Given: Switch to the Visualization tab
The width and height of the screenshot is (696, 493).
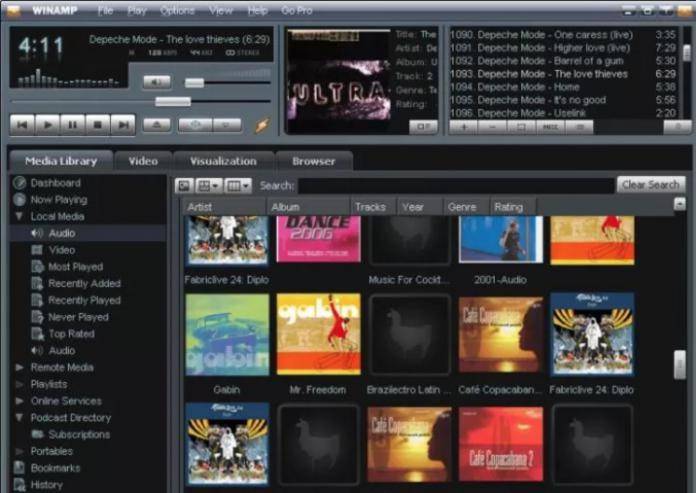Looking at the screenshot, I should tap(223, 161).
